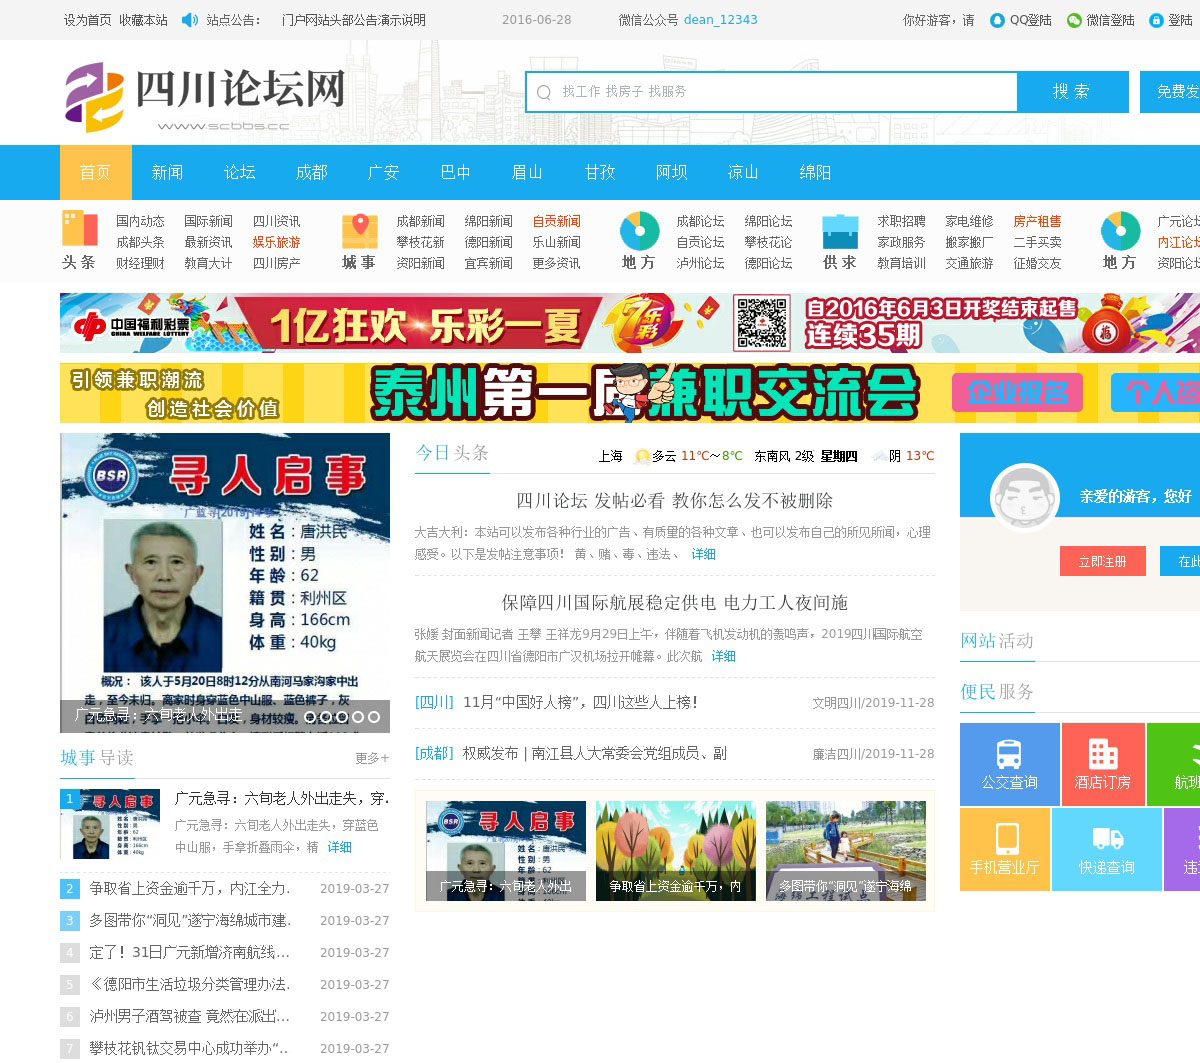The image size is (1200, 1063).
Task: Click the 四川论坛网 site logo
Action: point(205,96)
